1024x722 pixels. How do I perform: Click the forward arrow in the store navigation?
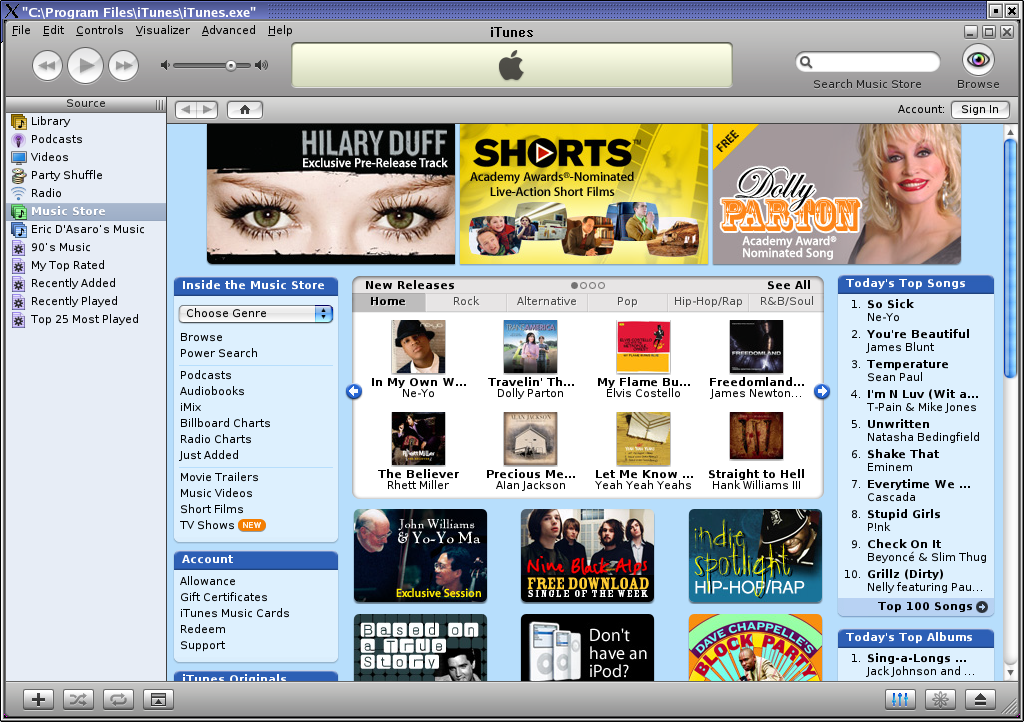[x=208, y=110]
